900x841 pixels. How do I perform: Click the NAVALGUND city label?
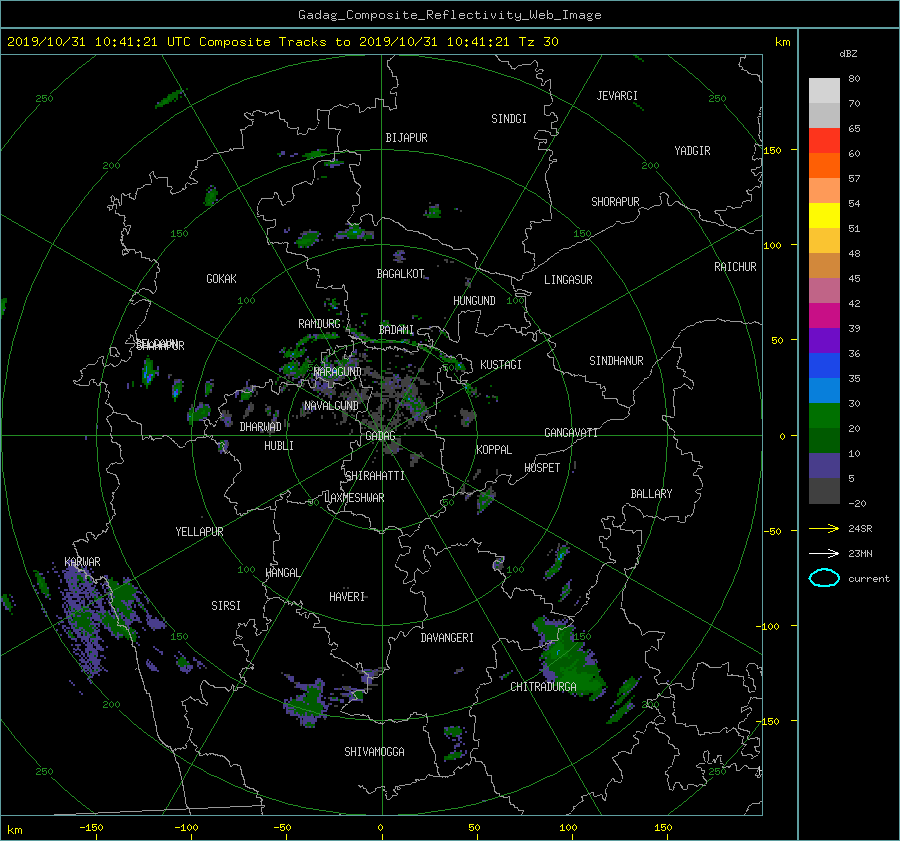pos(331,406)
